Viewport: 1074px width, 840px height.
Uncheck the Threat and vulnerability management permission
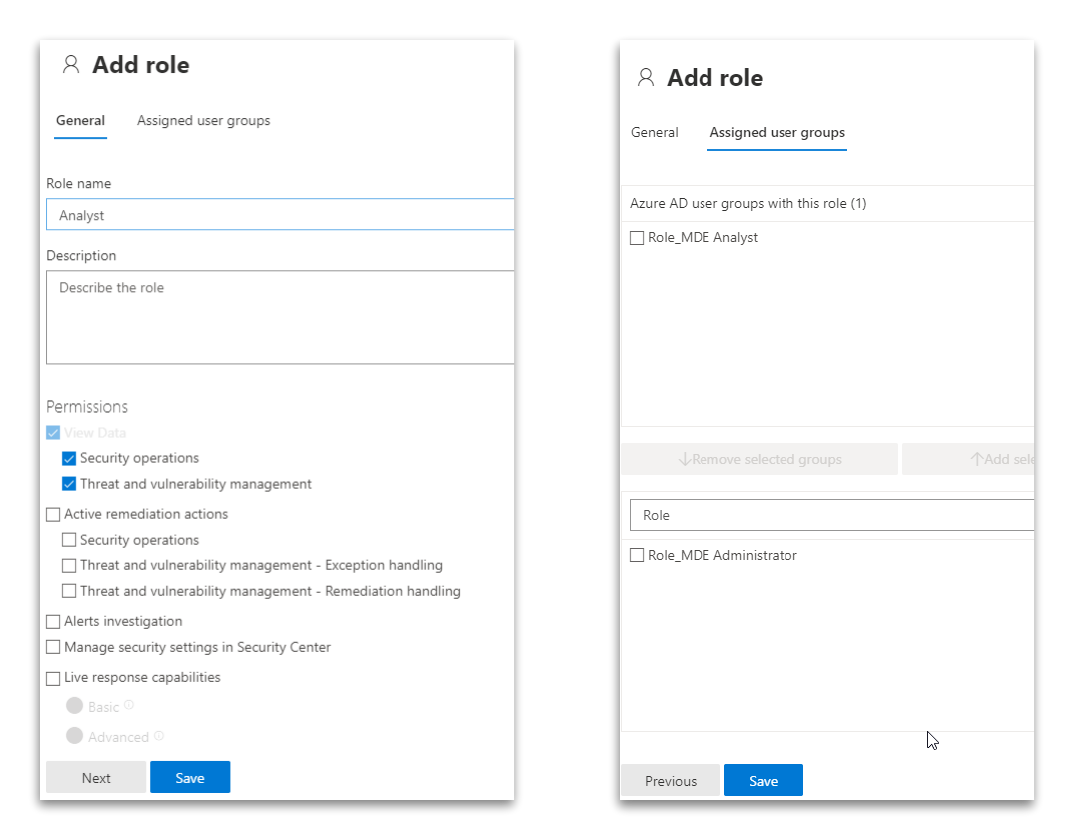click(69, 484)
